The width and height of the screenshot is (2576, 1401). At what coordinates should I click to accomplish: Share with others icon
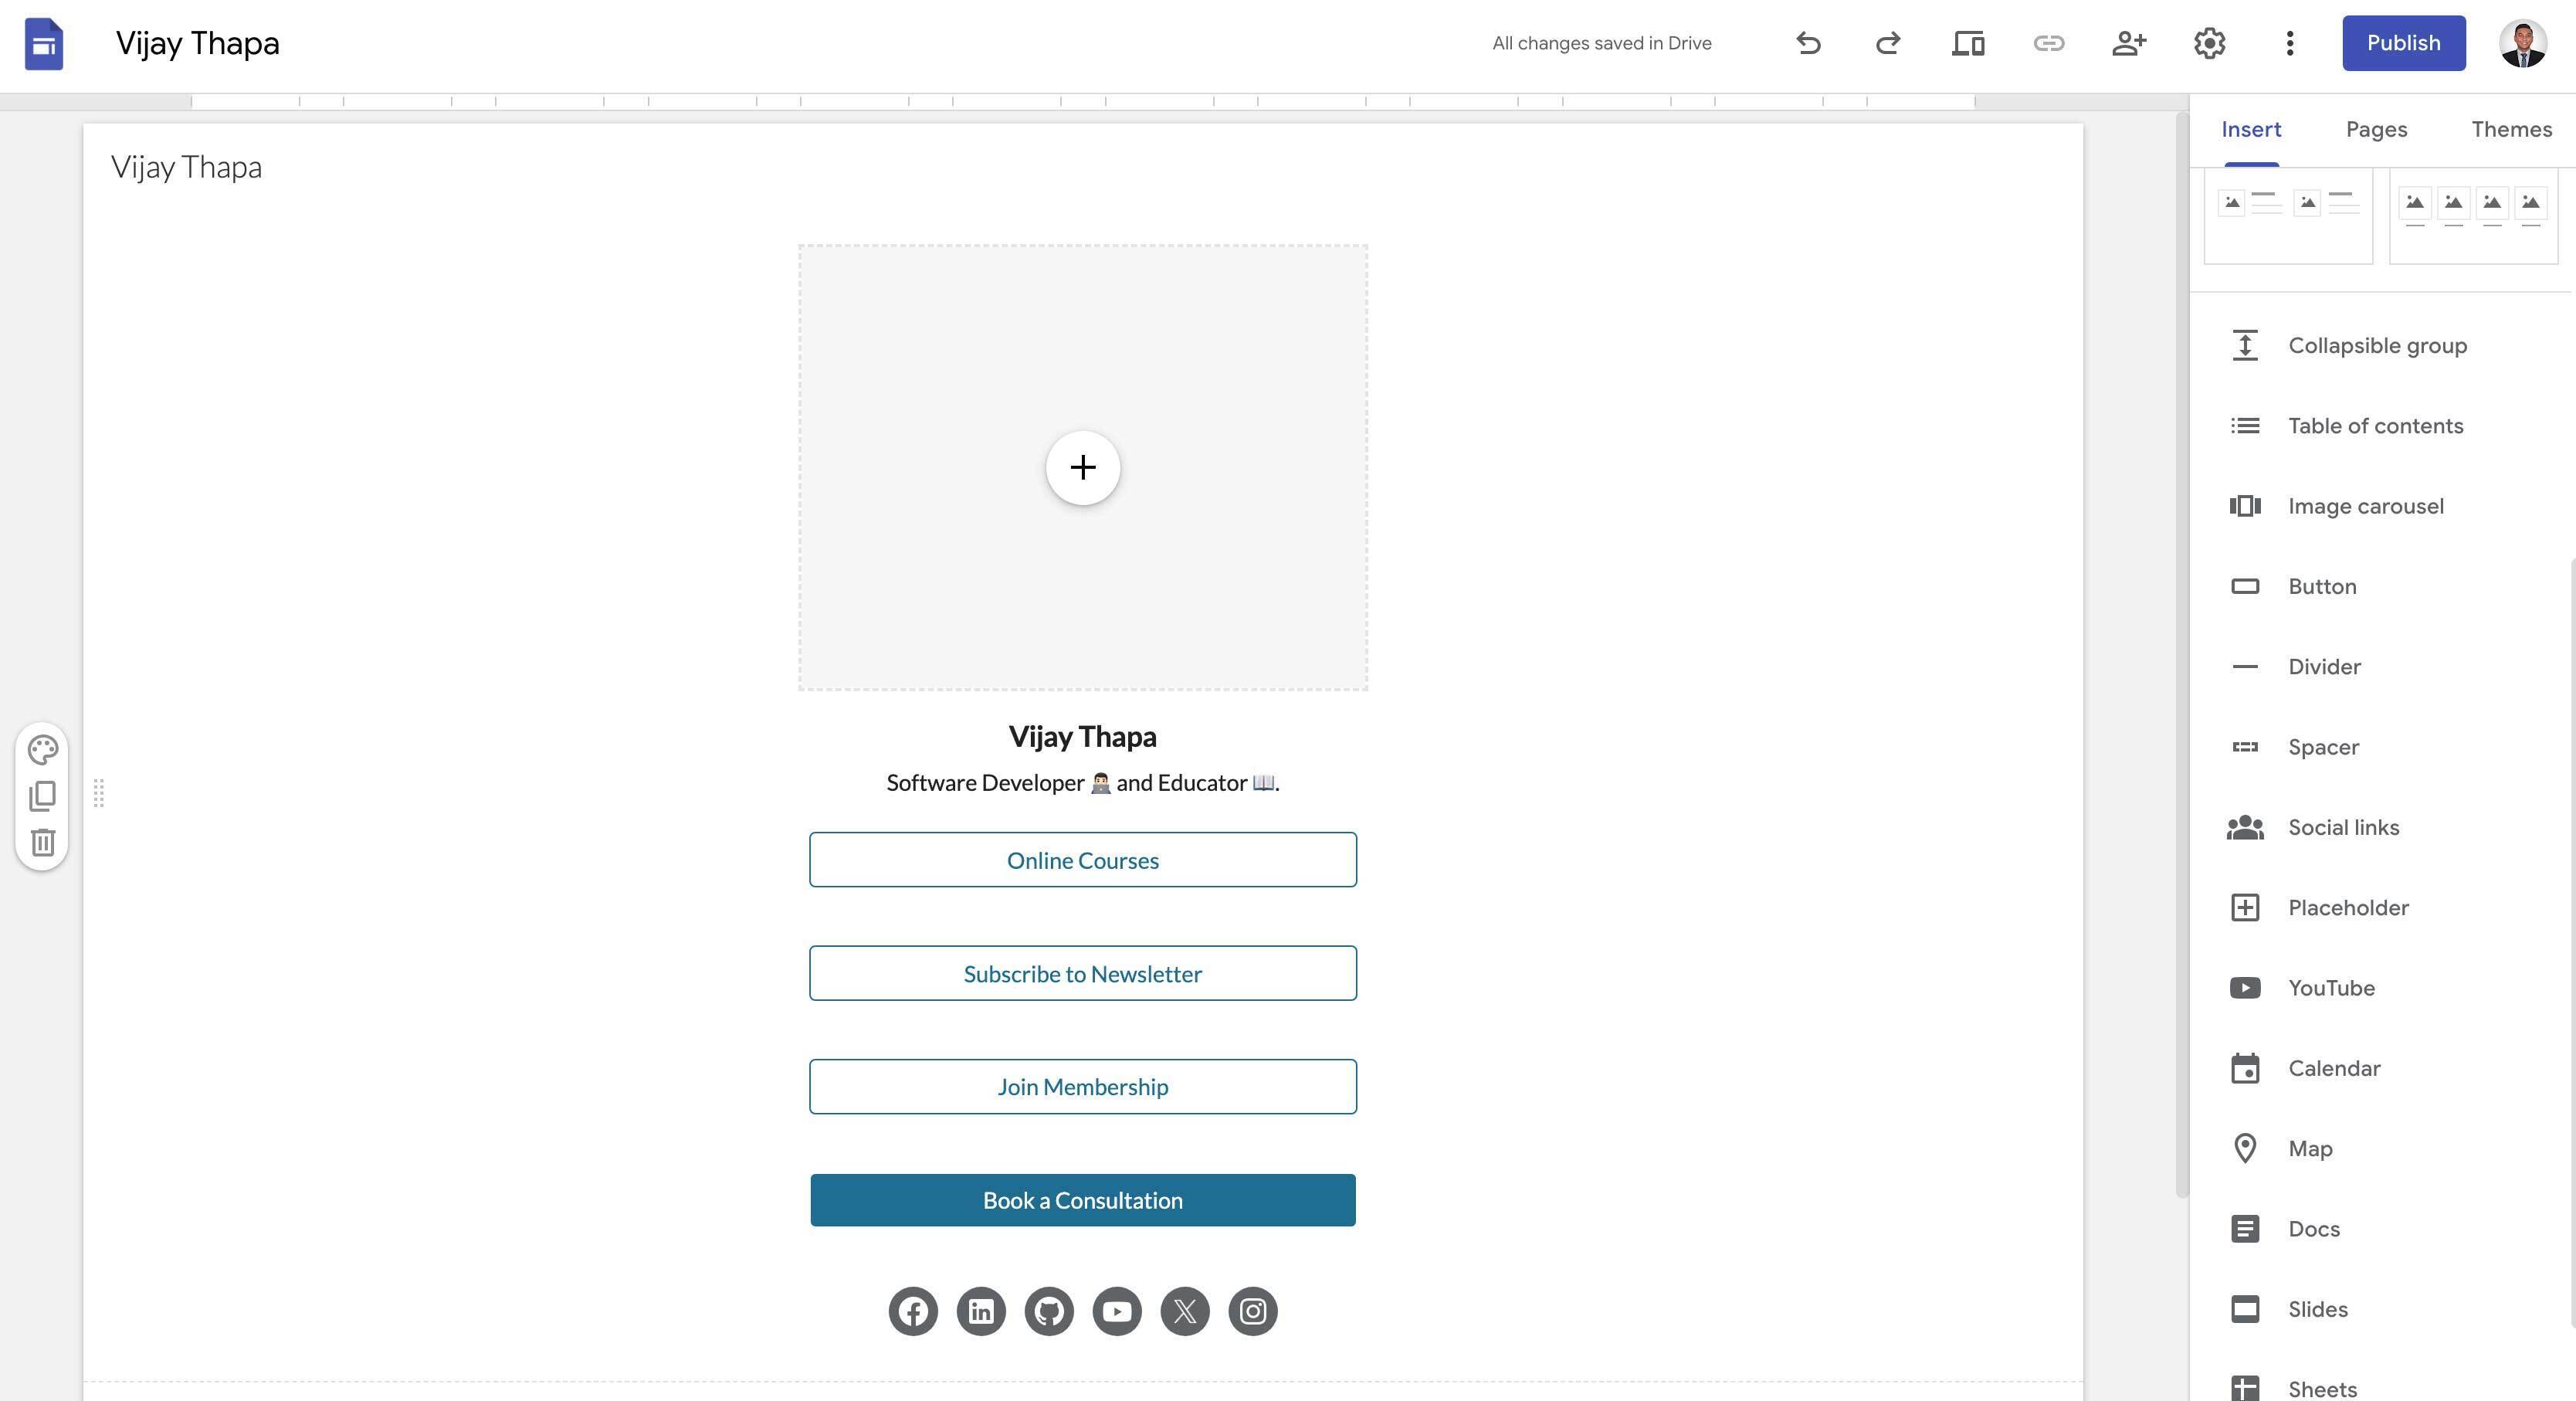coord(2129,43)
